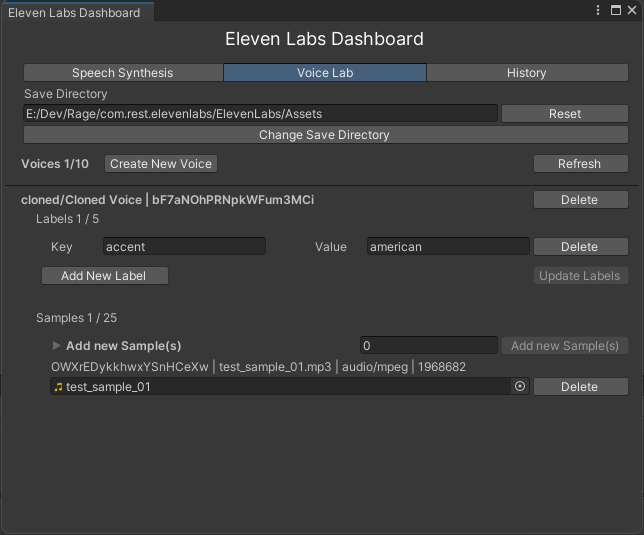
Task: Delete the Cloned Voice entry
Action: point(579,200)
